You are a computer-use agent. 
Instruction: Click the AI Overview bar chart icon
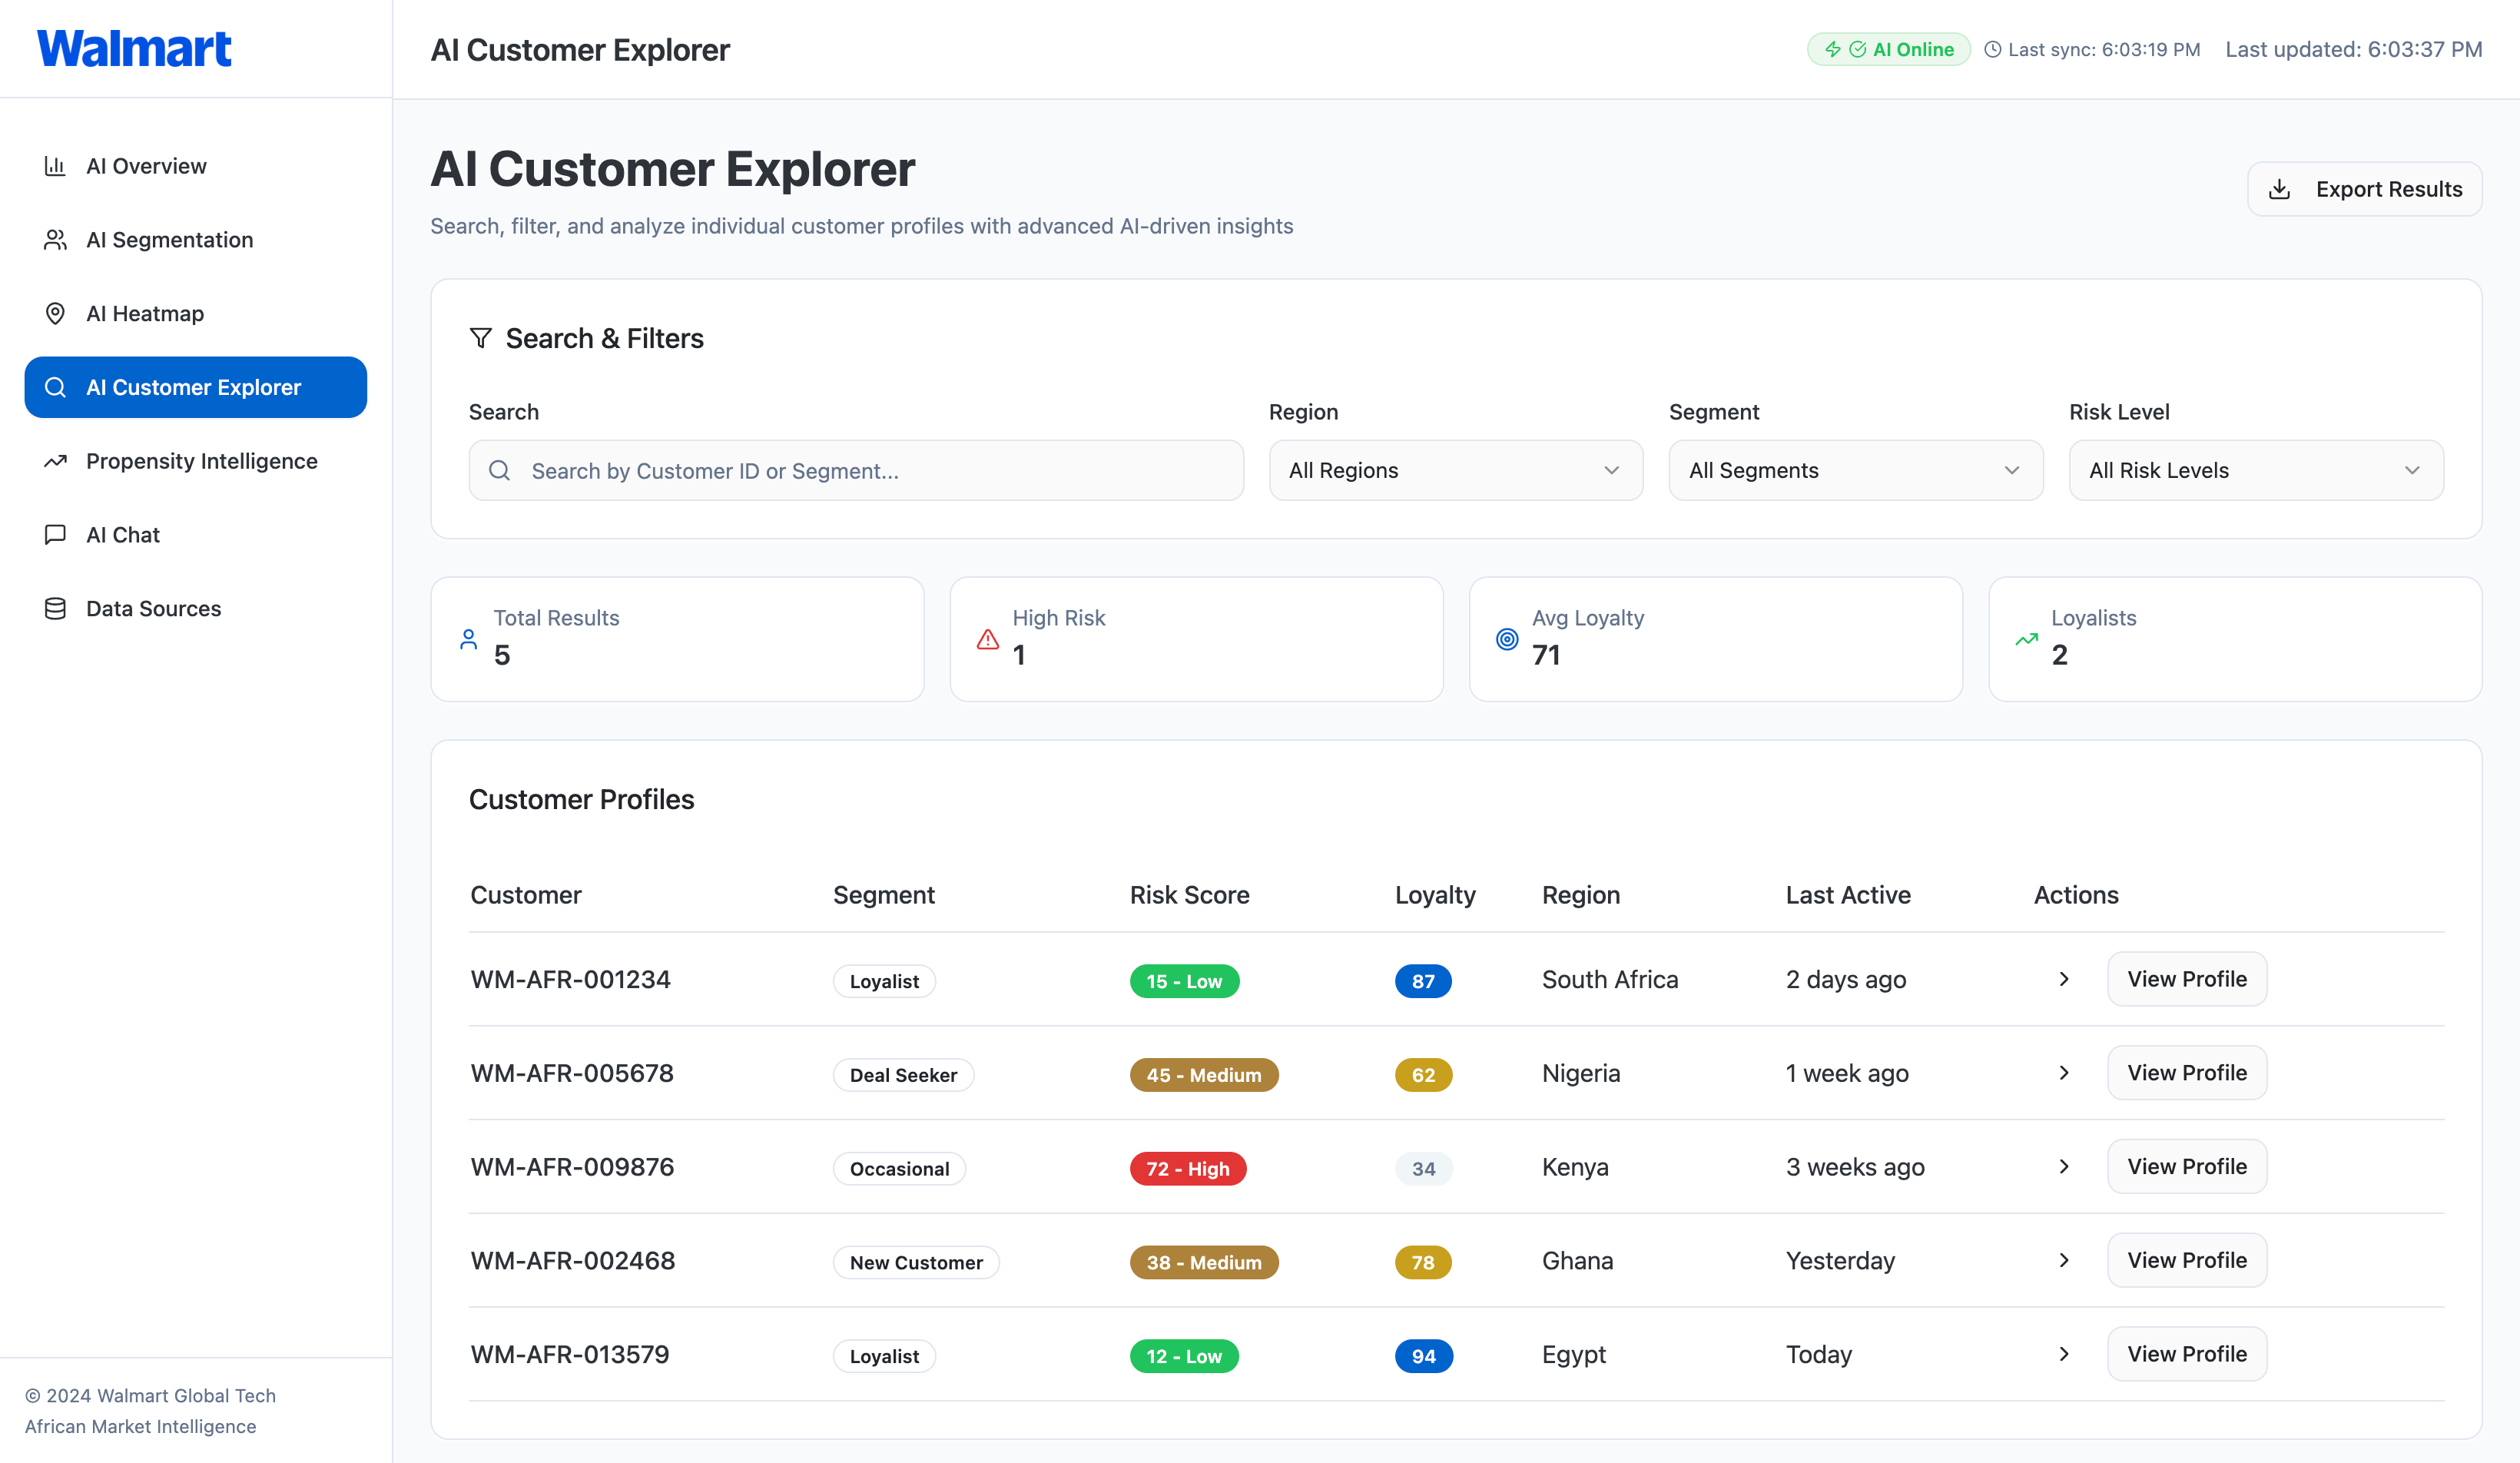[55, 166]
